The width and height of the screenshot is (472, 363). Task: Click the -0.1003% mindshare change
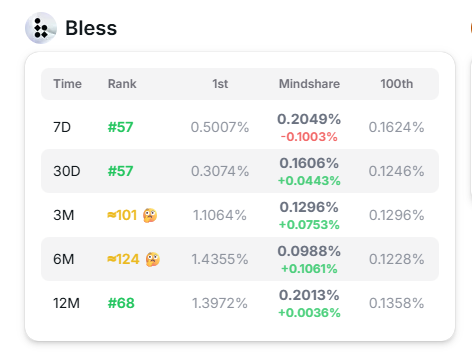tap(309, 137)
